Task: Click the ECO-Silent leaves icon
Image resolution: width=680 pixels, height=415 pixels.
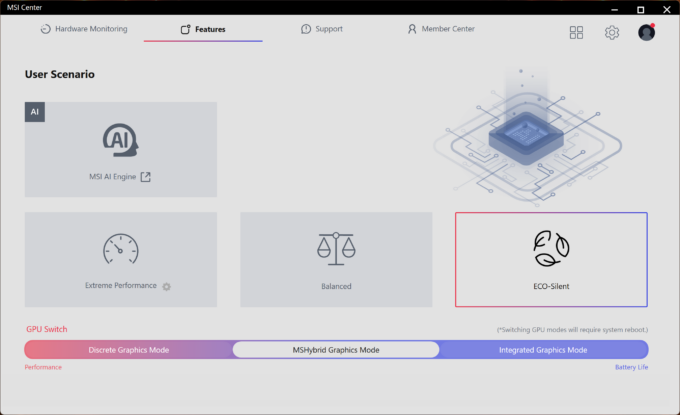Action: point(551,248)
